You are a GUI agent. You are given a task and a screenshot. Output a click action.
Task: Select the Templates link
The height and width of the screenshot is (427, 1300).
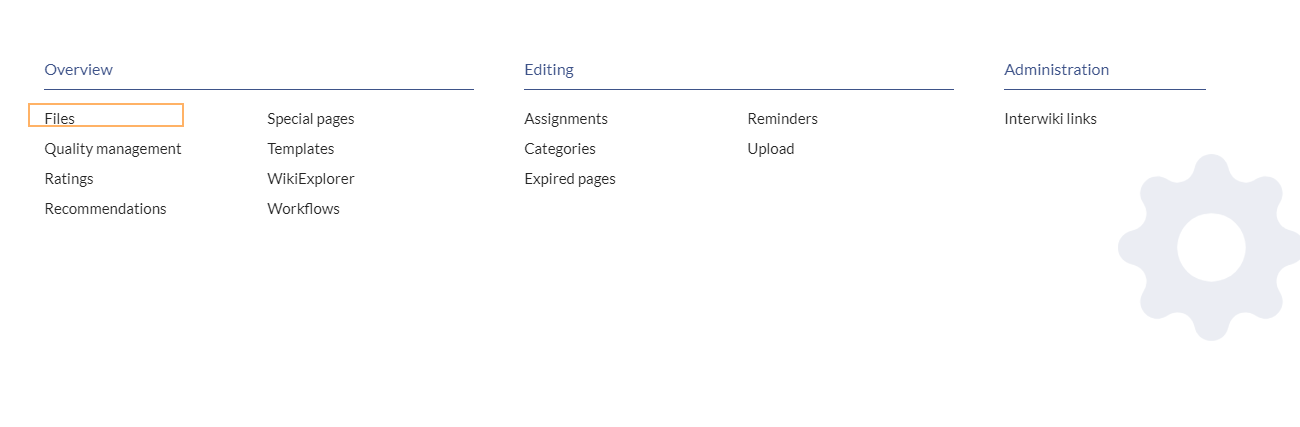click(x=301, y=148)
